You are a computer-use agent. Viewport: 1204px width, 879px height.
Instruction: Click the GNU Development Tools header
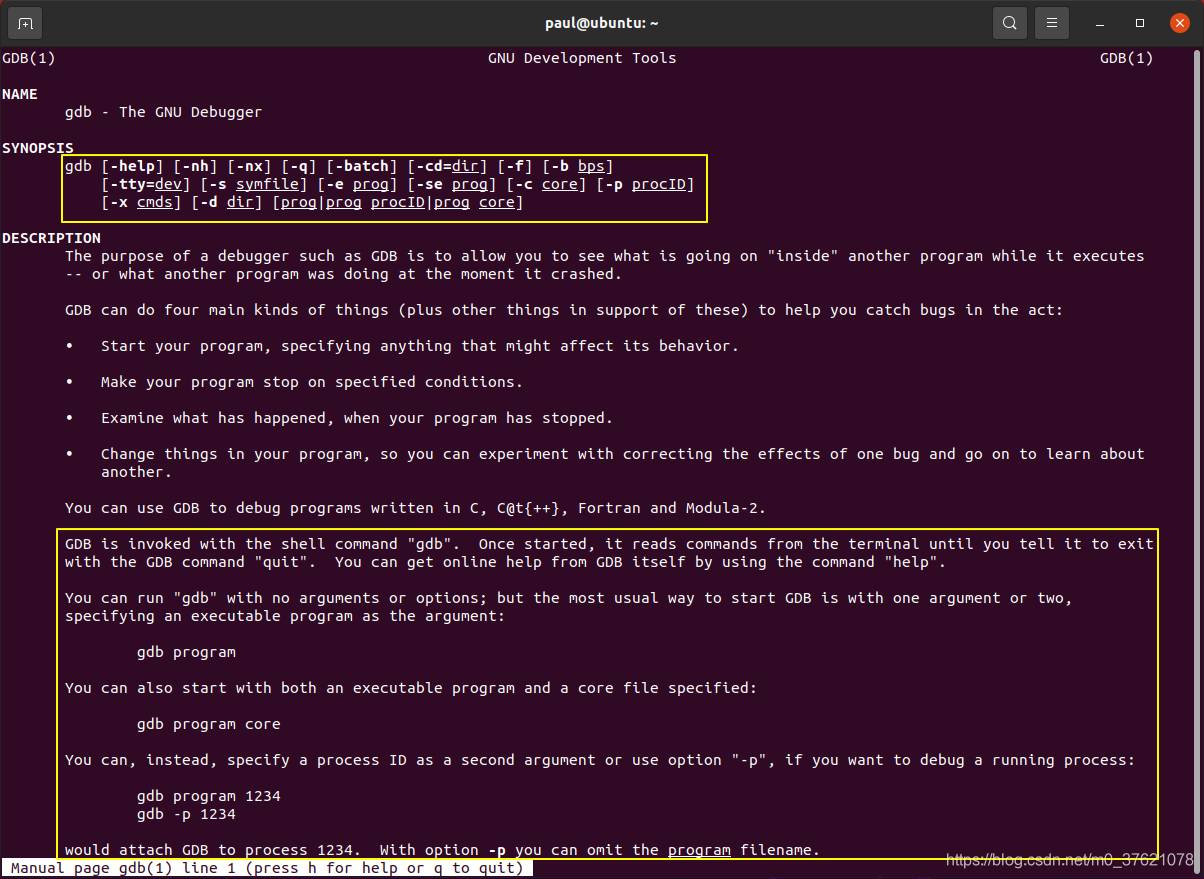point(582,58)
